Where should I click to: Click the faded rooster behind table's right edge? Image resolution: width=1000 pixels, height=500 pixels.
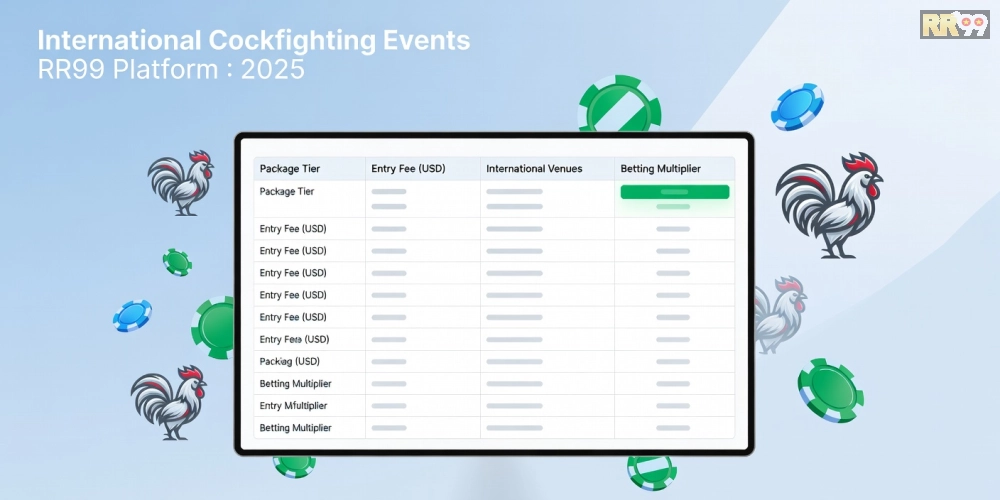pyautogui.click(x=778, y=313)
